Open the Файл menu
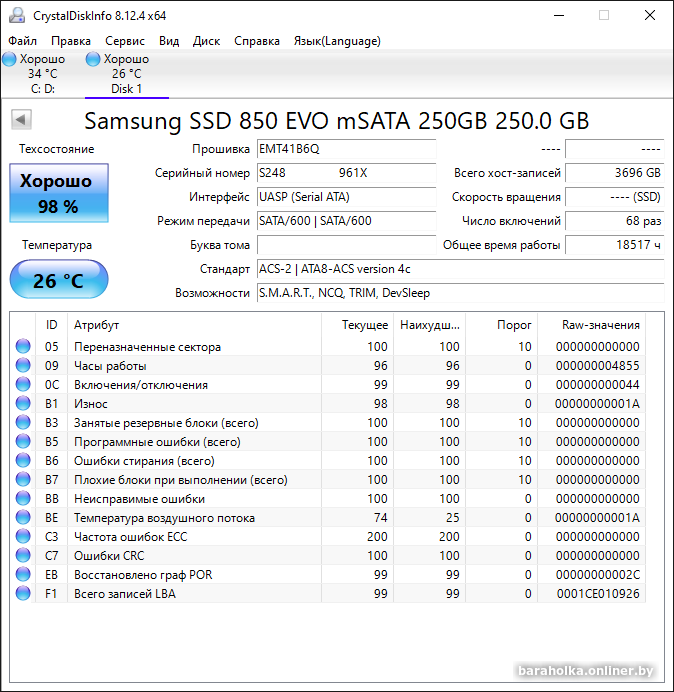The width and height of the screenshot is (674, 692). (22, 41)
